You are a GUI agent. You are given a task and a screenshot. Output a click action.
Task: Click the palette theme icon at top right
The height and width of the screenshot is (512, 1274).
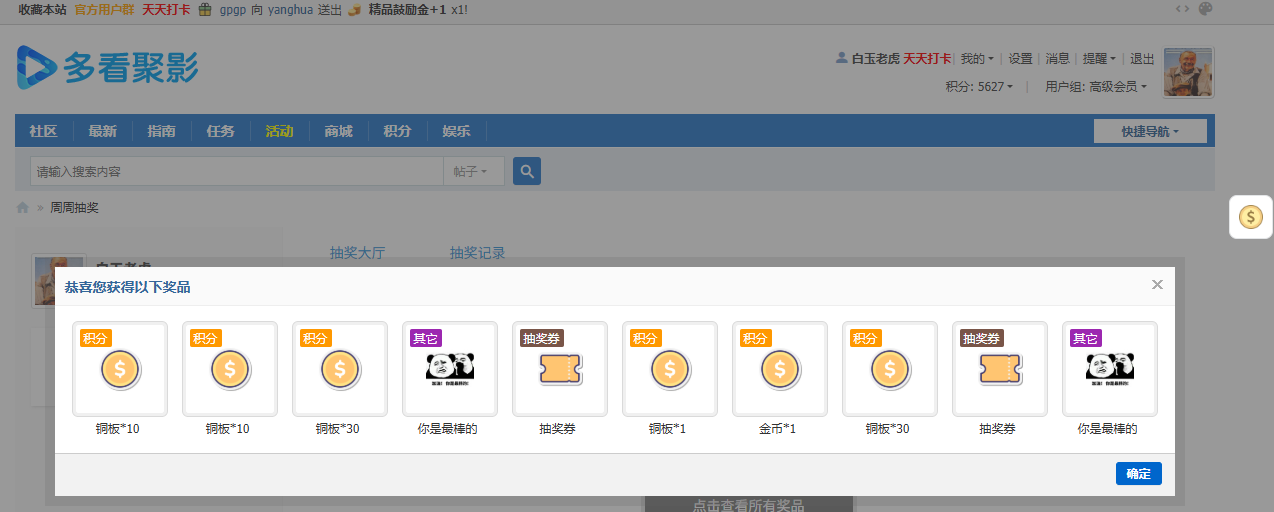coord(1205,9)
